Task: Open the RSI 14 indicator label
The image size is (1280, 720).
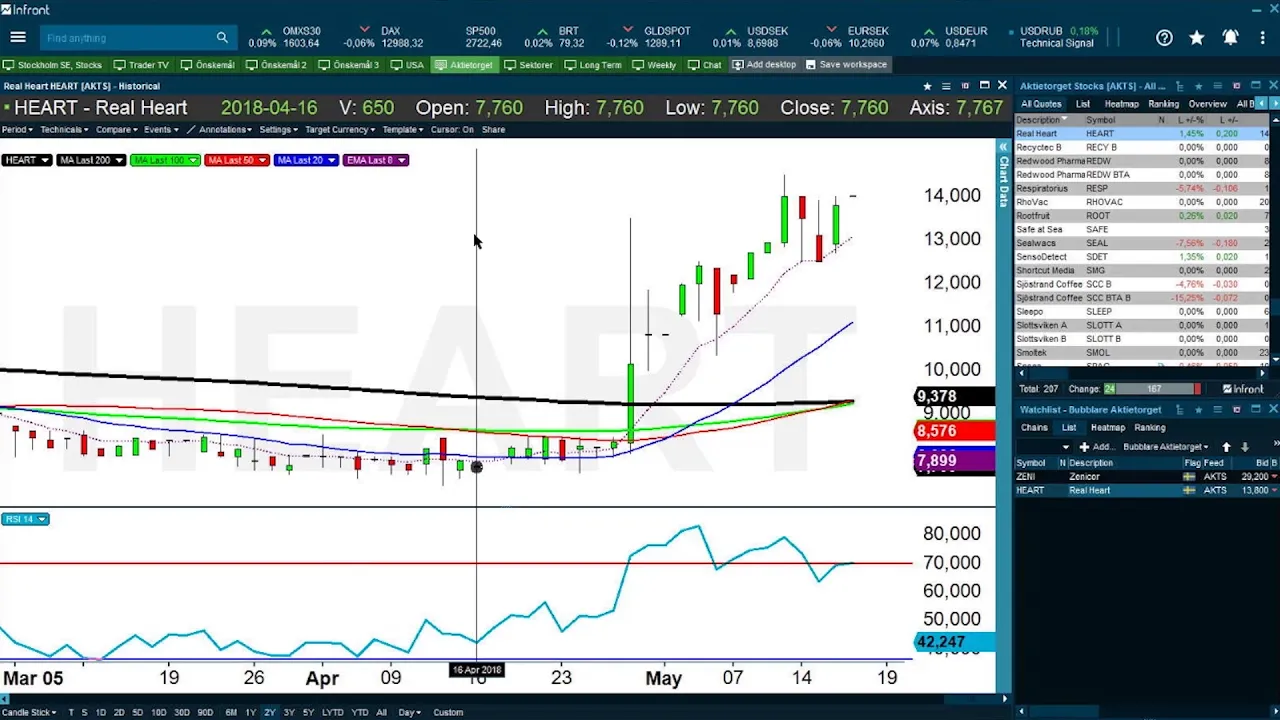Action: (25, 519)
